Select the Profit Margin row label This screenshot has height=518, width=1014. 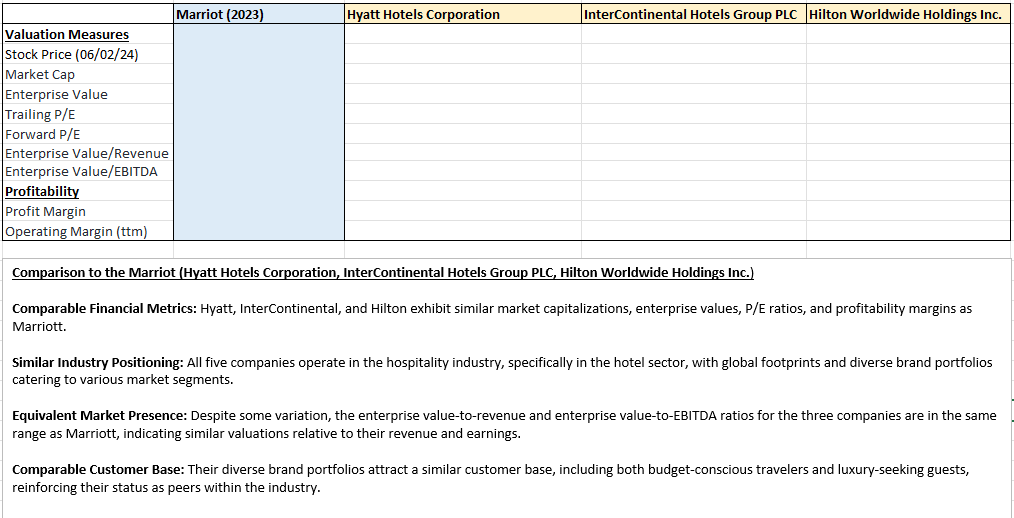point(88,211)
